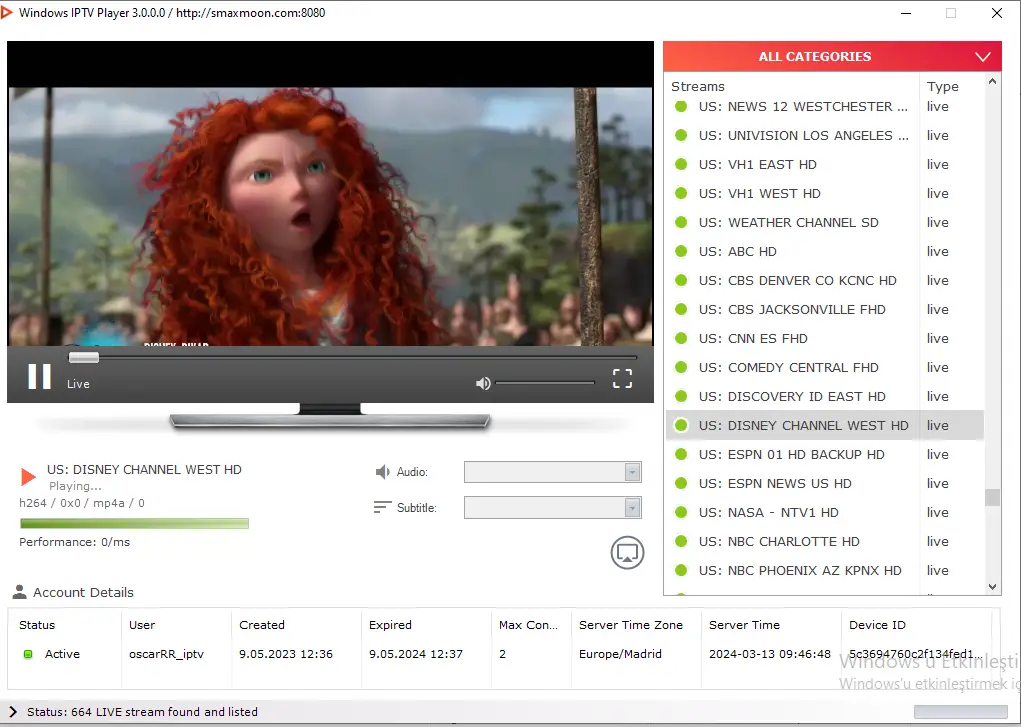Click the Live label in player controls
Viewport: 1021px width, 727px height.
pyautogui.click(x=78, y=384)
